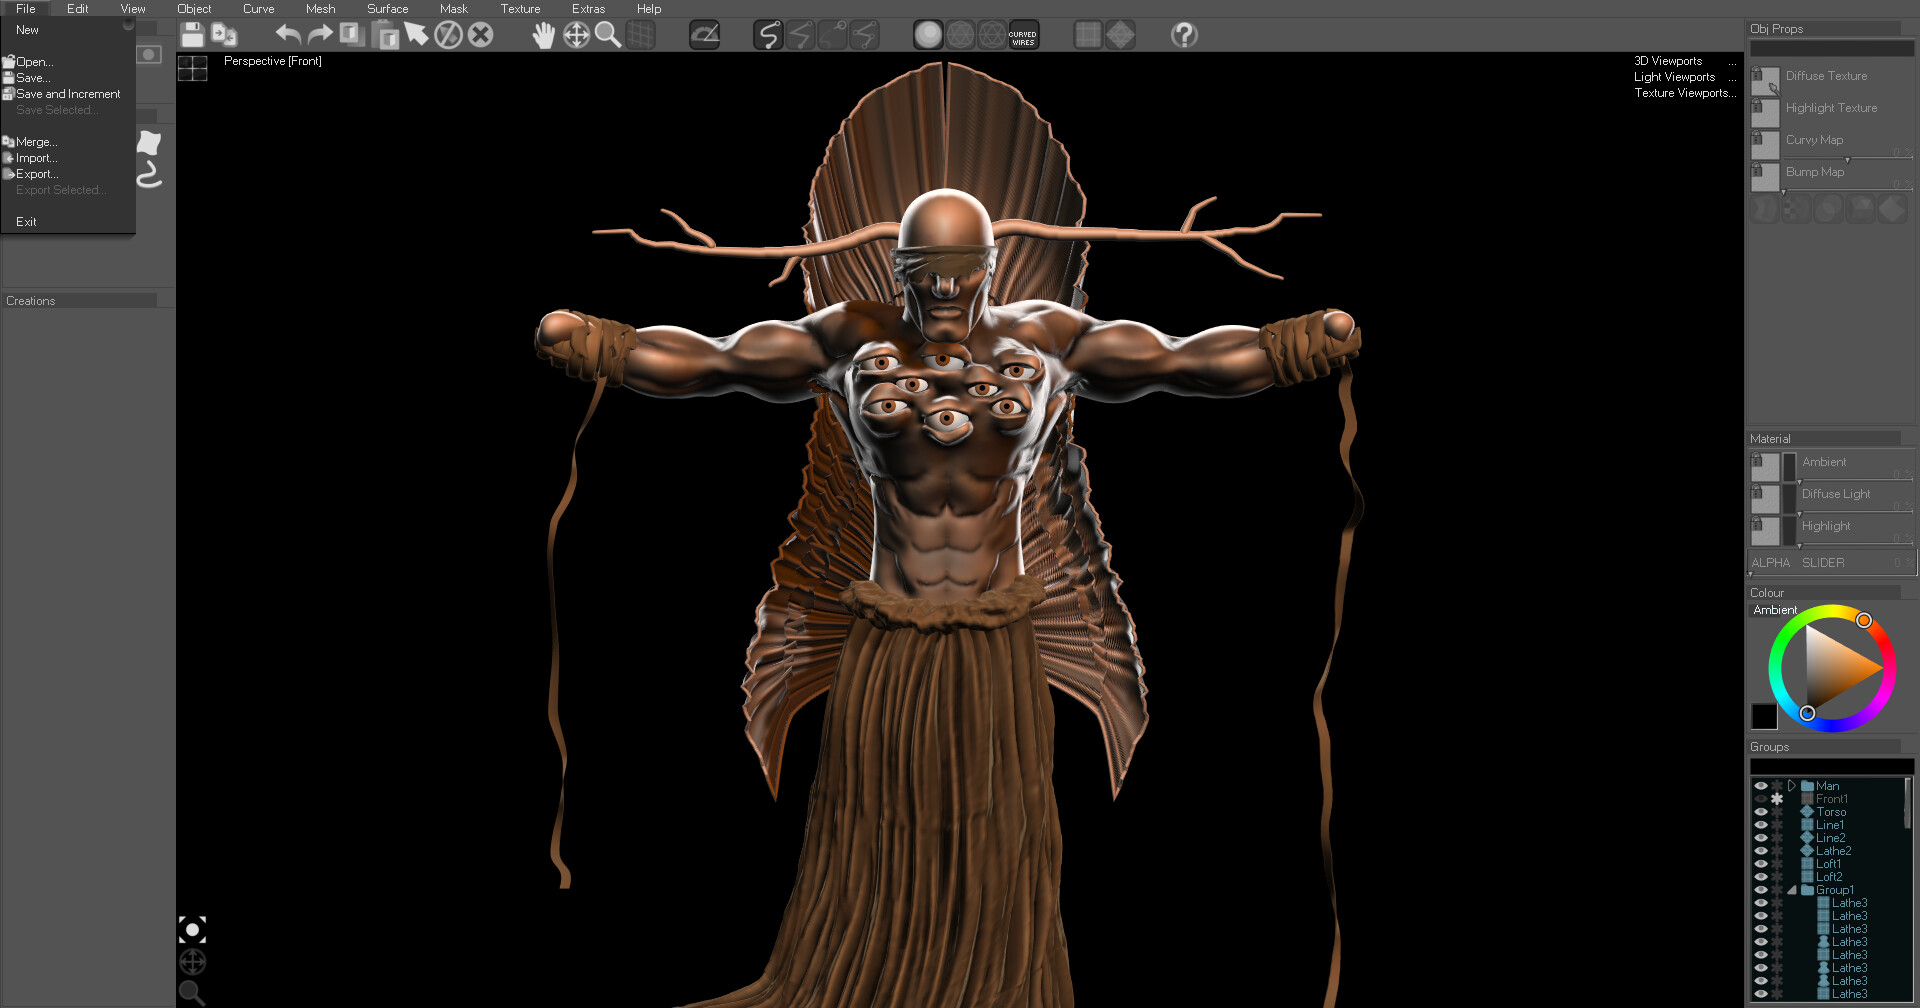
Task: Collapse Group1 in the Groups panel
Action: click(x=1791, y=890)
